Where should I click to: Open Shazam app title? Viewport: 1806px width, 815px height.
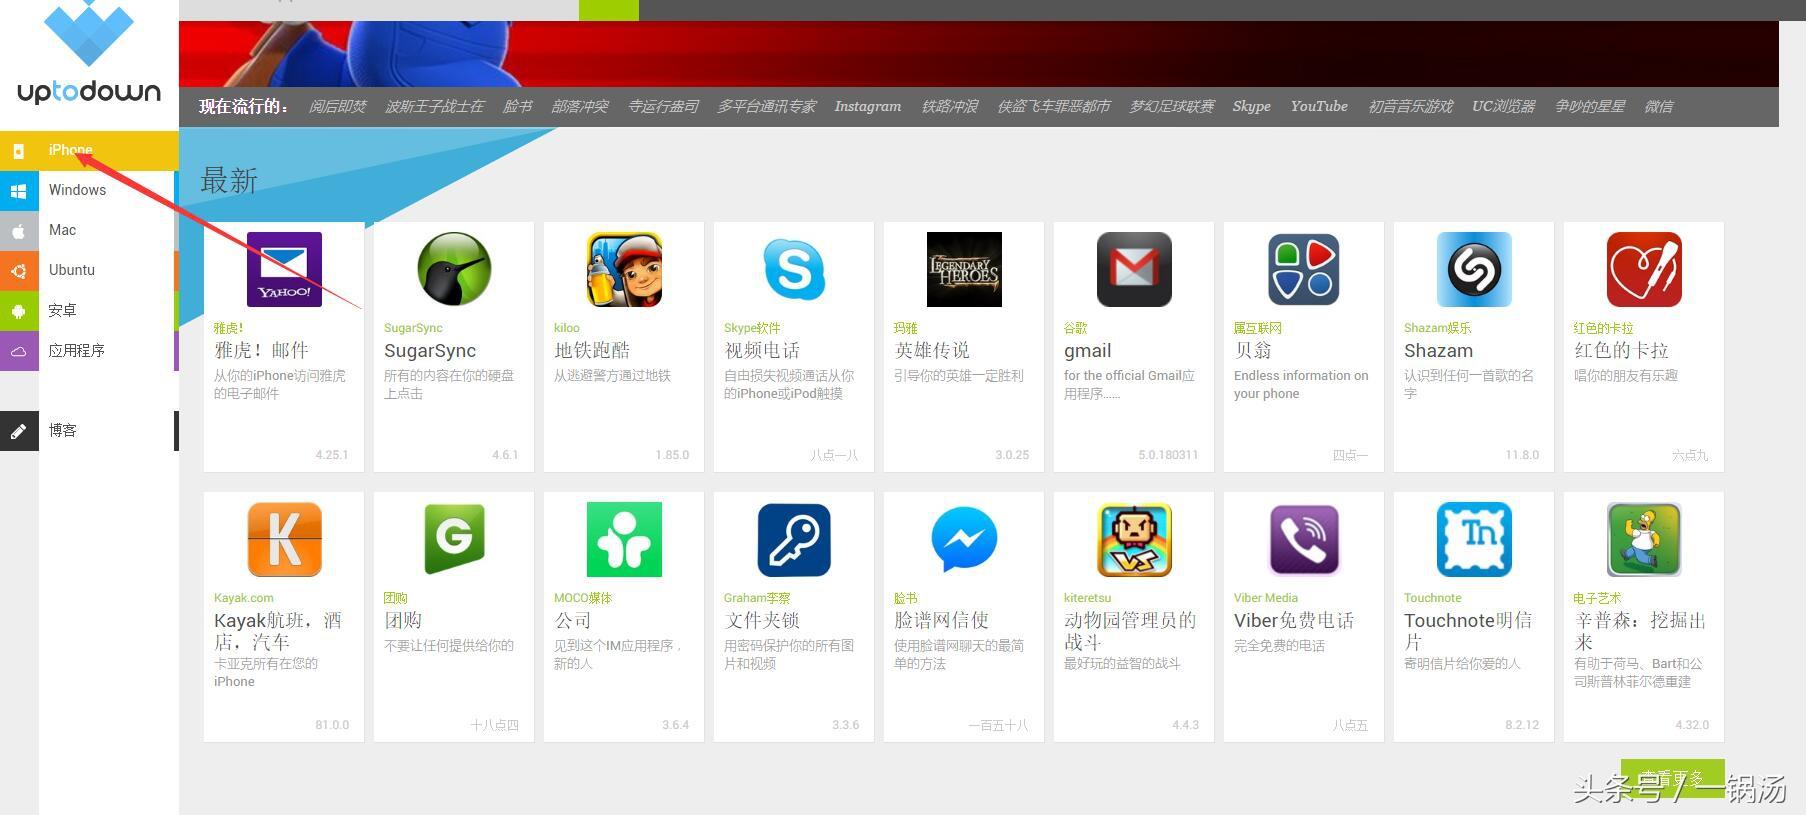point(1438,351)
